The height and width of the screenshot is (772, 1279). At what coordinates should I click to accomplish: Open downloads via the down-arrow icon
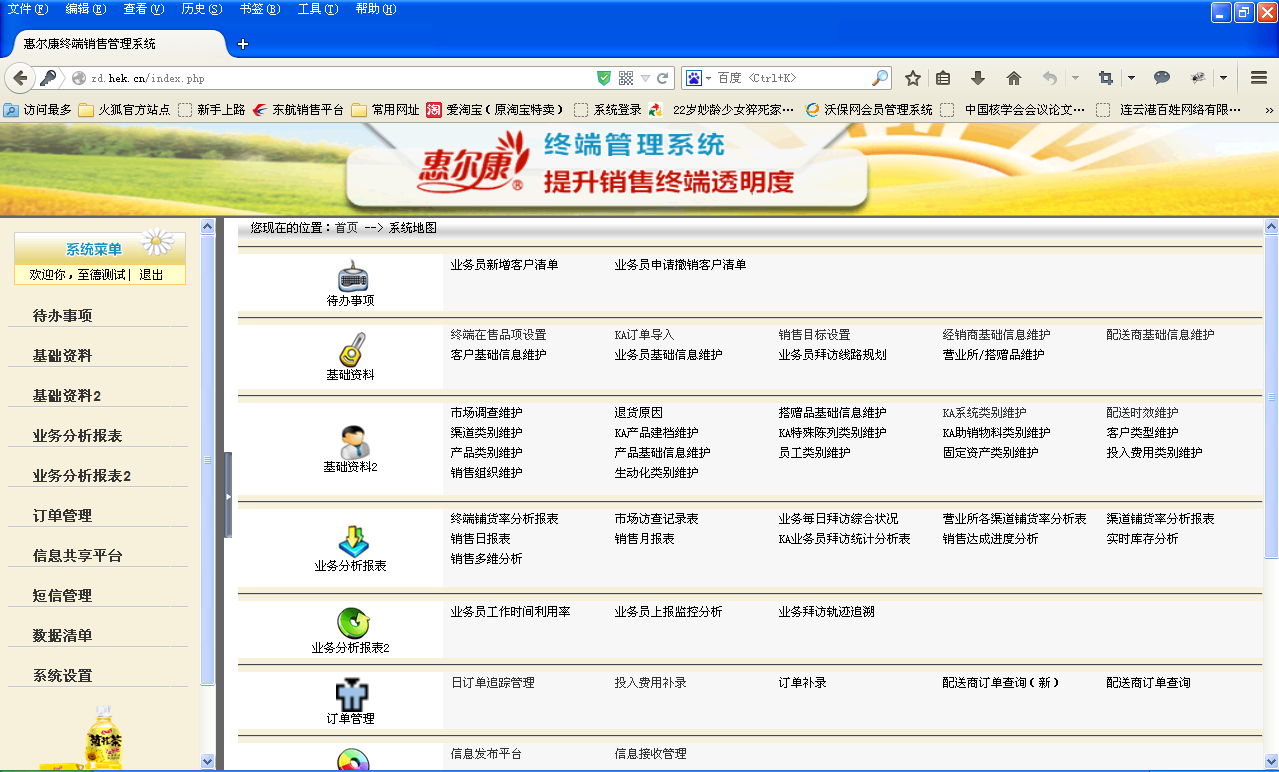(978, 78)
